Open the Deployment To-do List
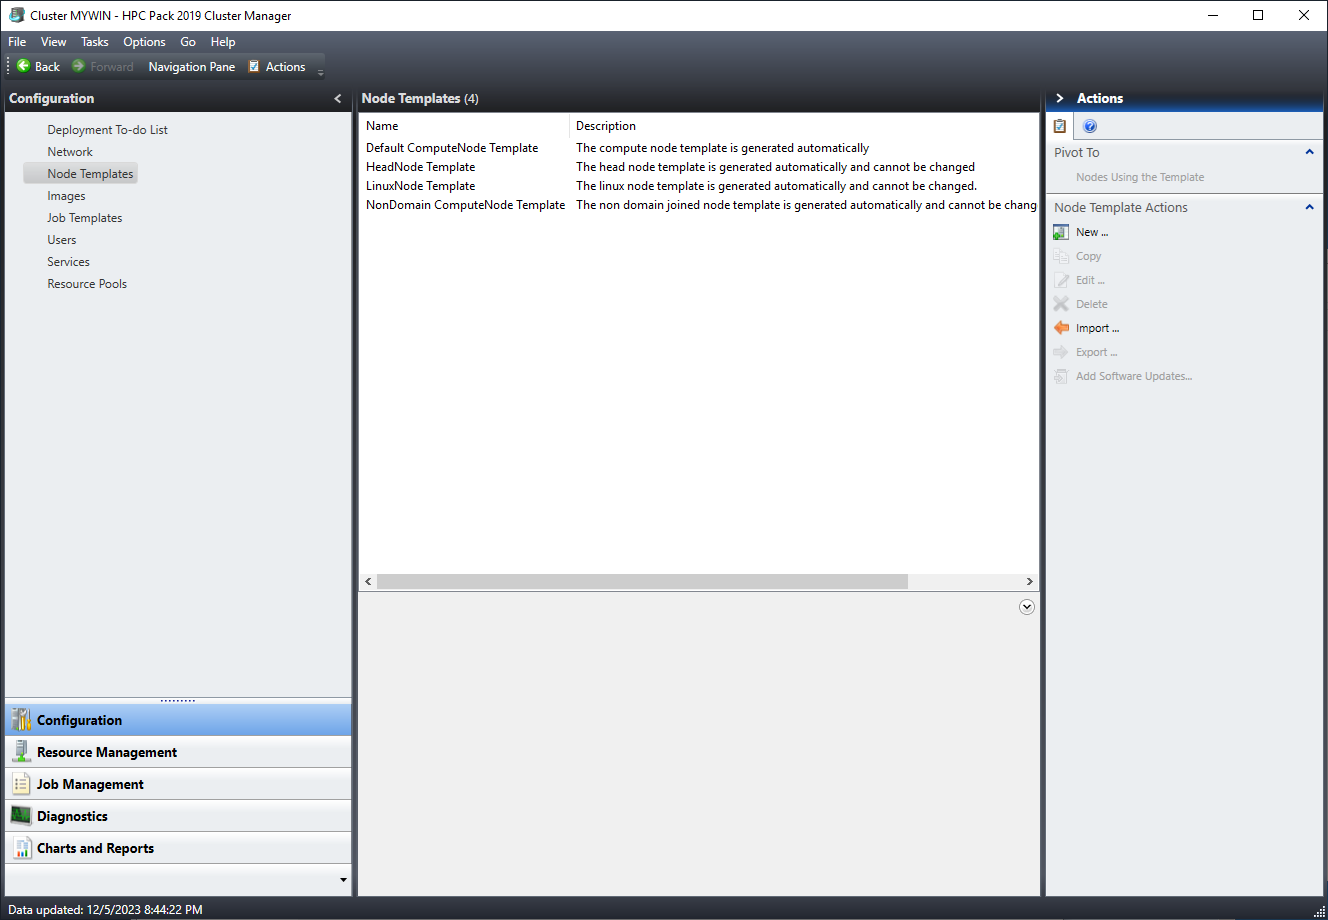This screenshot has width=1328, height=920. (x=107, y=129)
